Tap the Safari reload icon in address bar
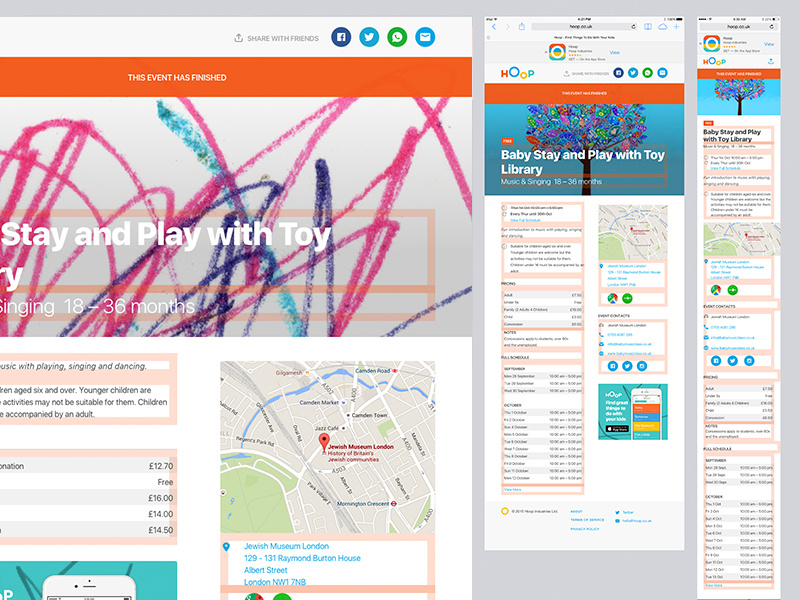 tap(632, 26)
